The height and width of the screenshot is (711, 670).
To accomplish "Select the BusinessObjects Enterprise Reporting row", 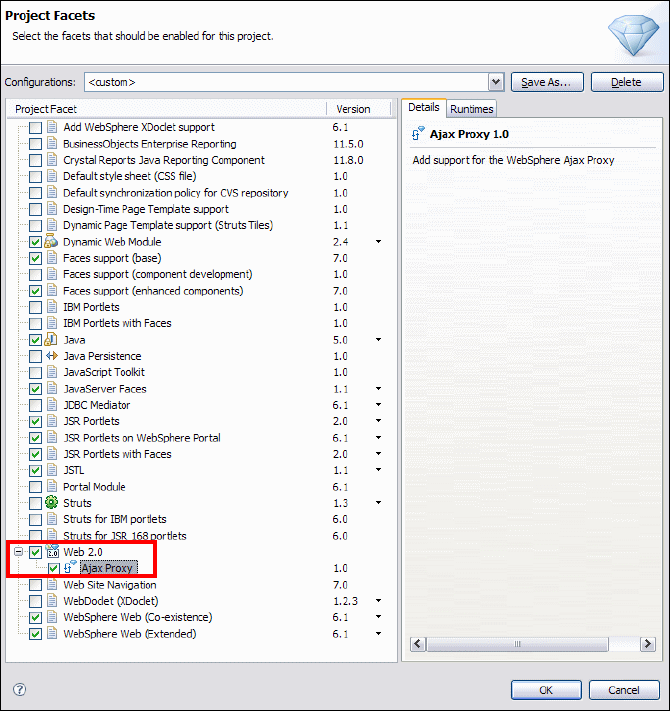I will click(150, 144).
